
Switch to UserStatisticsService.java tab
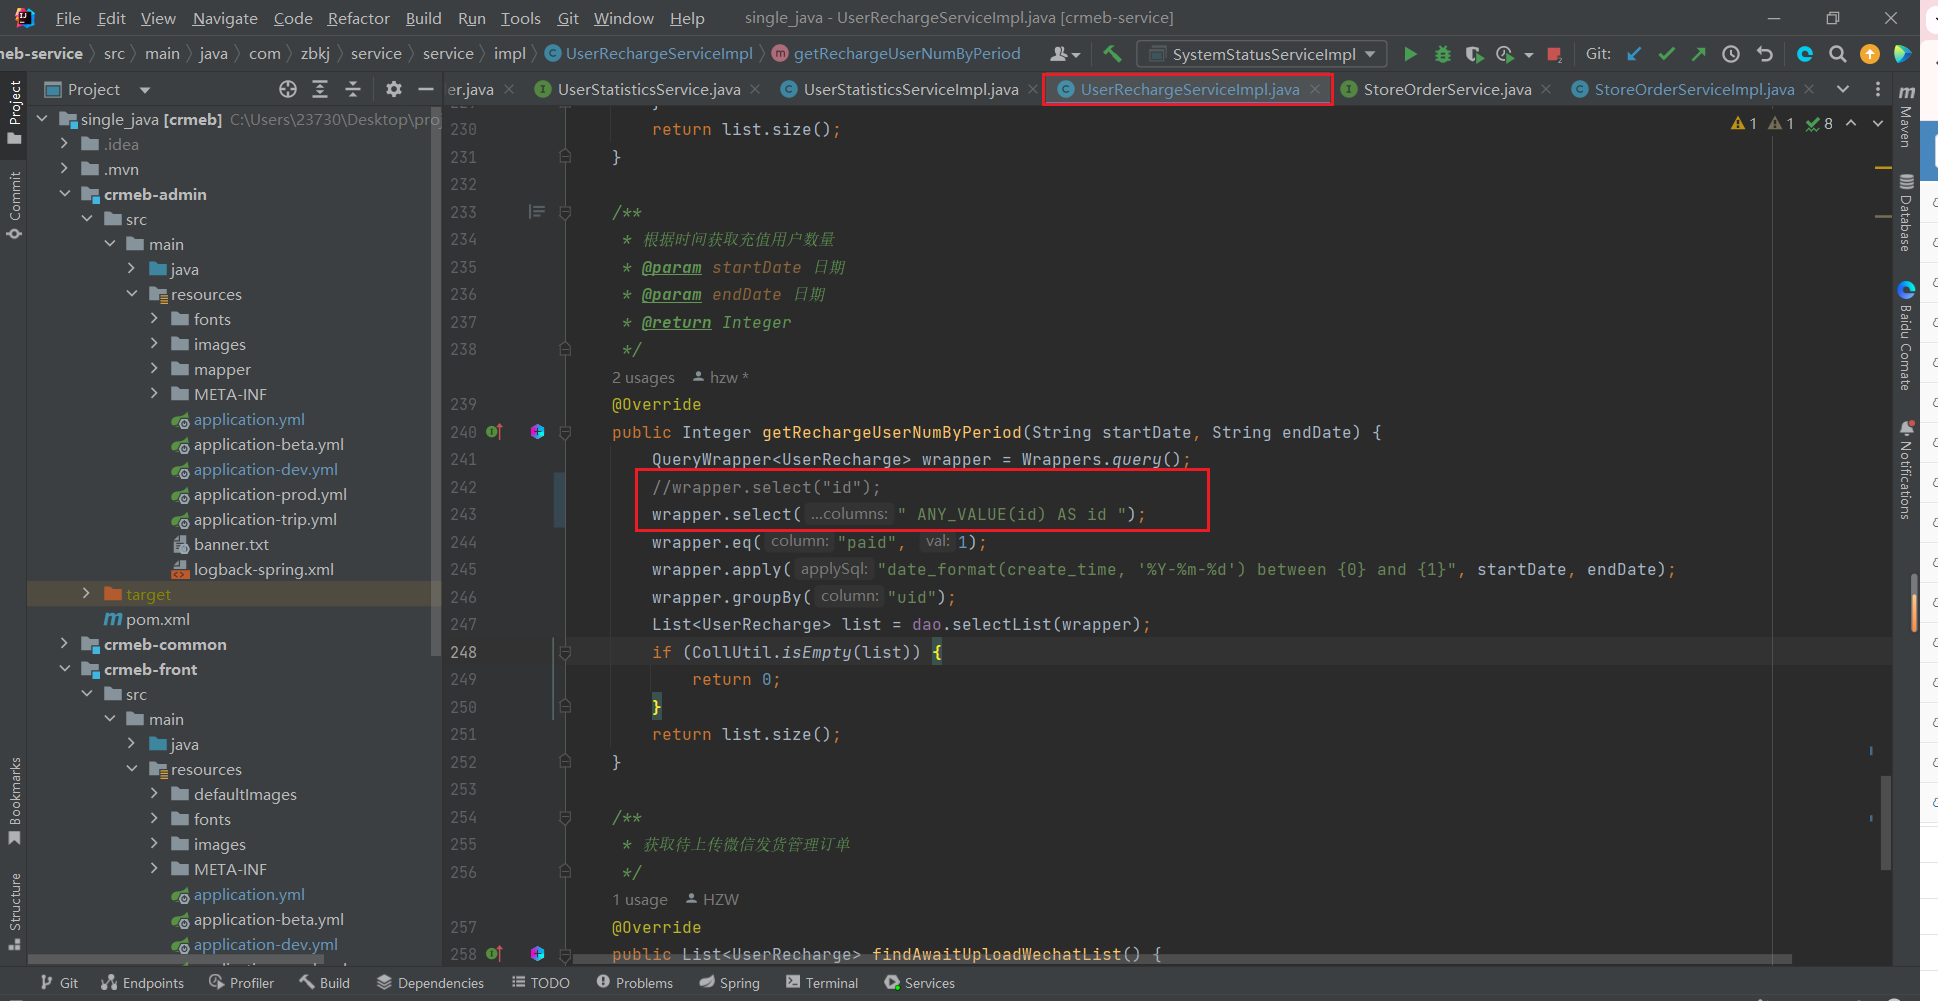(648, 89)
